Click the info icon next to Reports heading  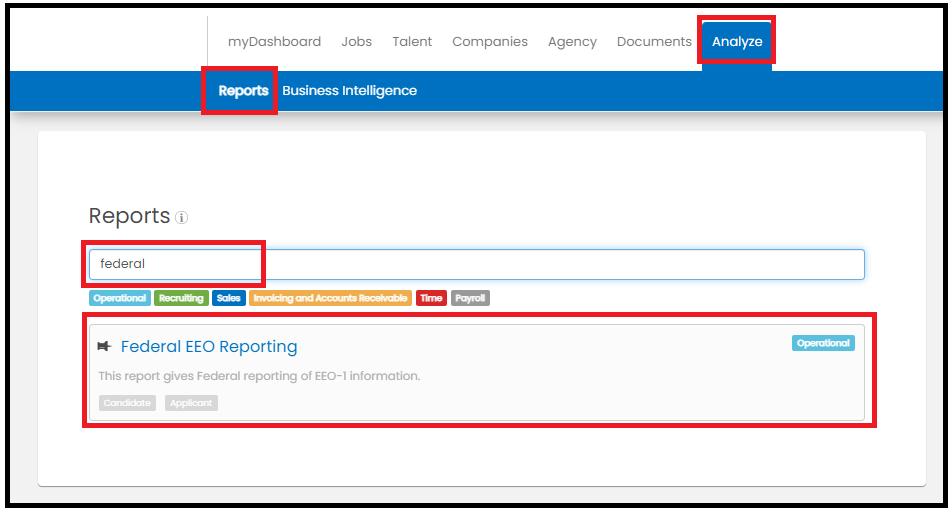(182, 218)
